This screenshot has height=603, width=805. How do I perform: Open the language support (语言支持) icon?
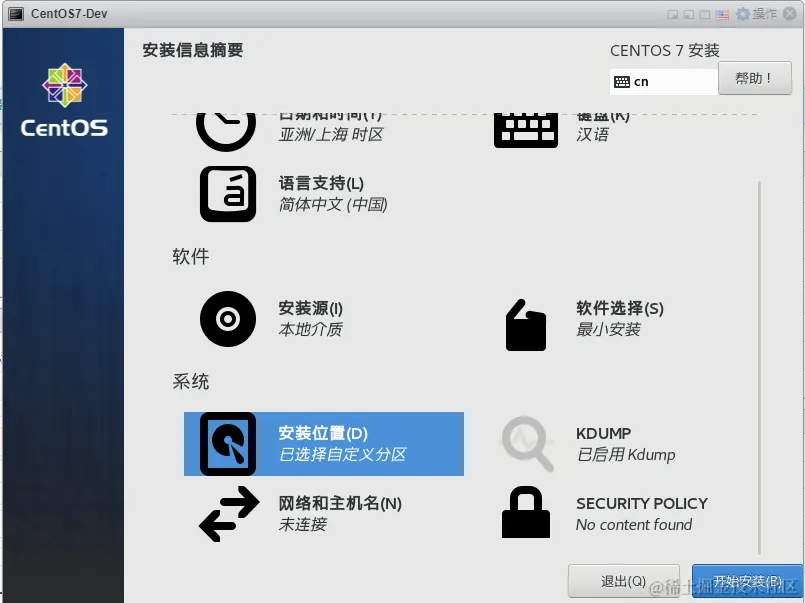[x=228, y=193]
